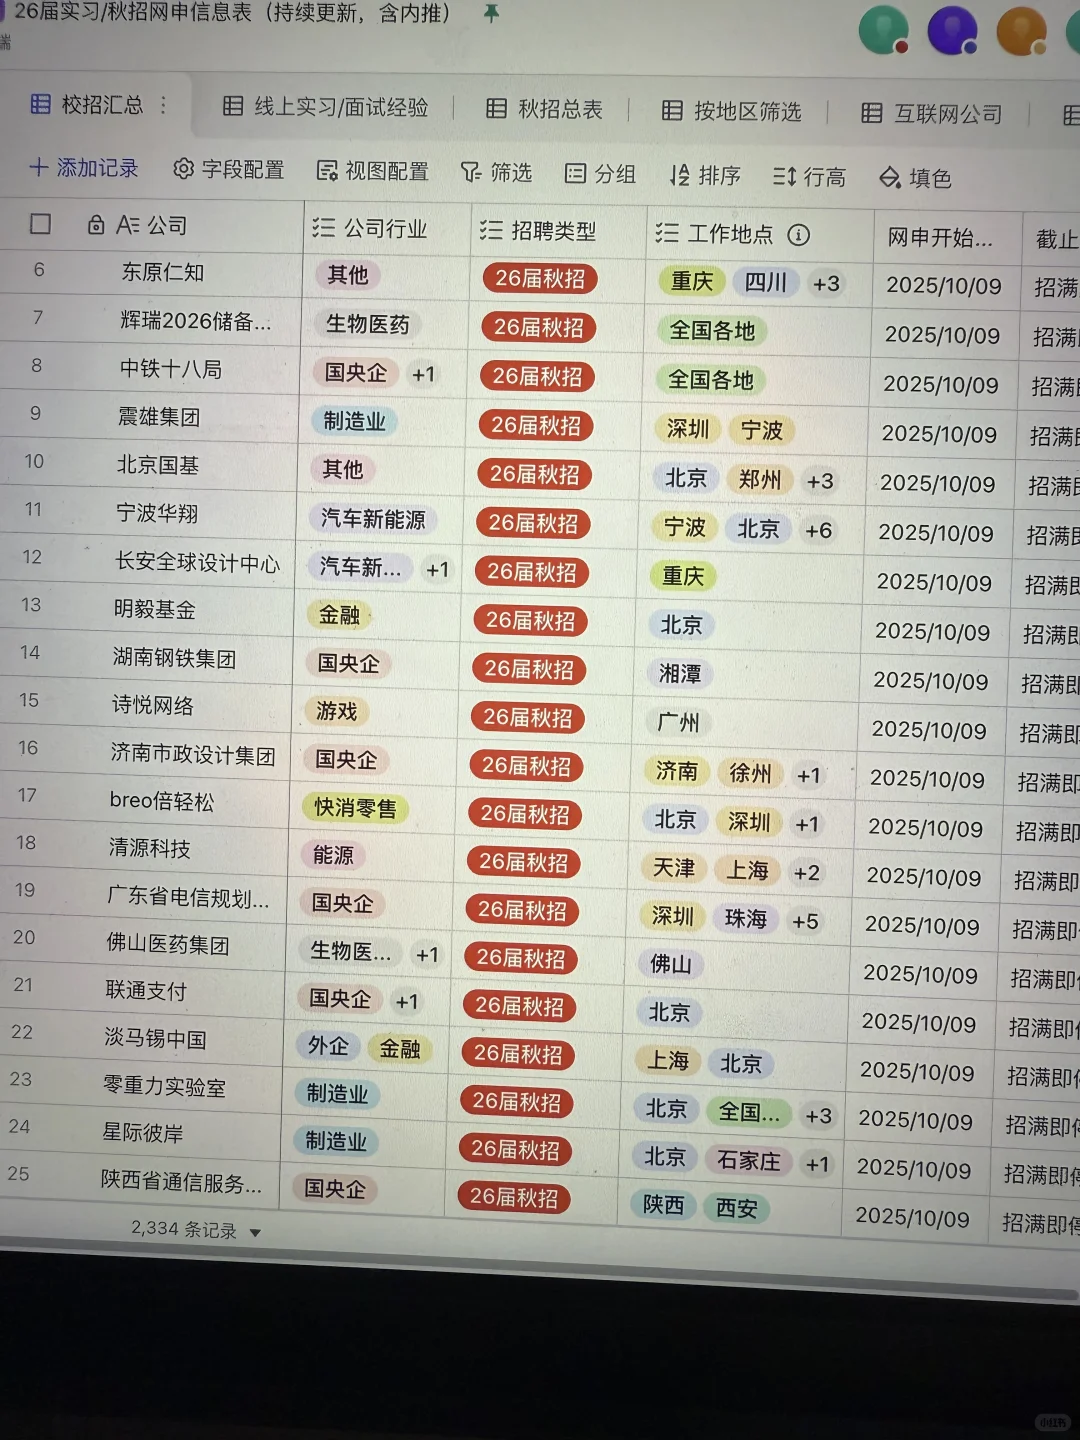Open the 秋招总表 tab

(545, 109)
